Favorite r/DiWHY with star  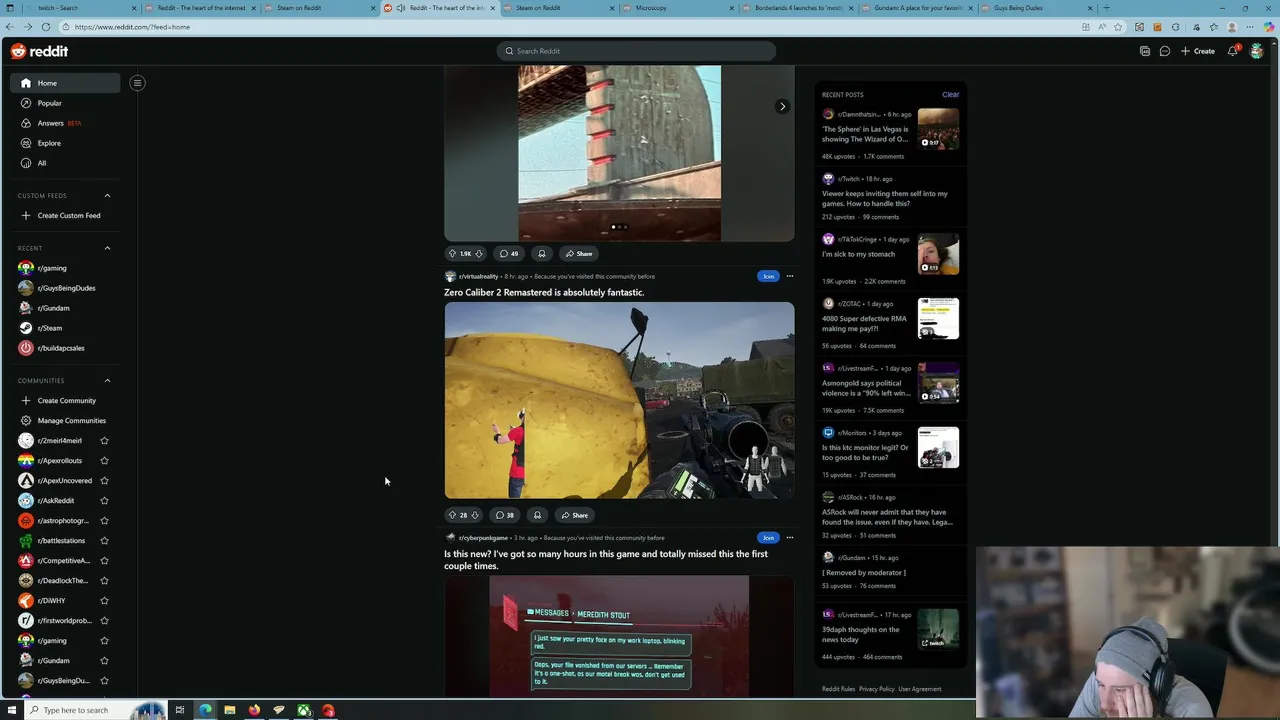(x=104, y=600)
